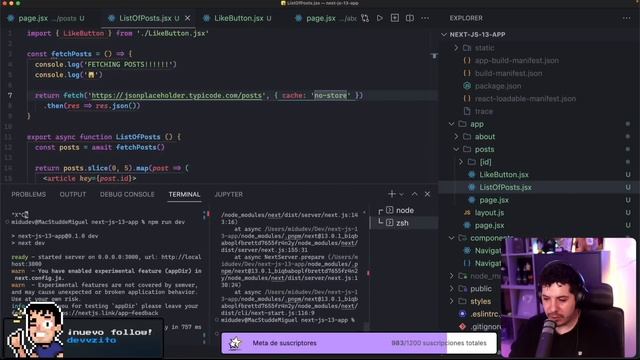The image size is (640, 360).
Task: Open layout.js file
Action: [x=489, y=213]
